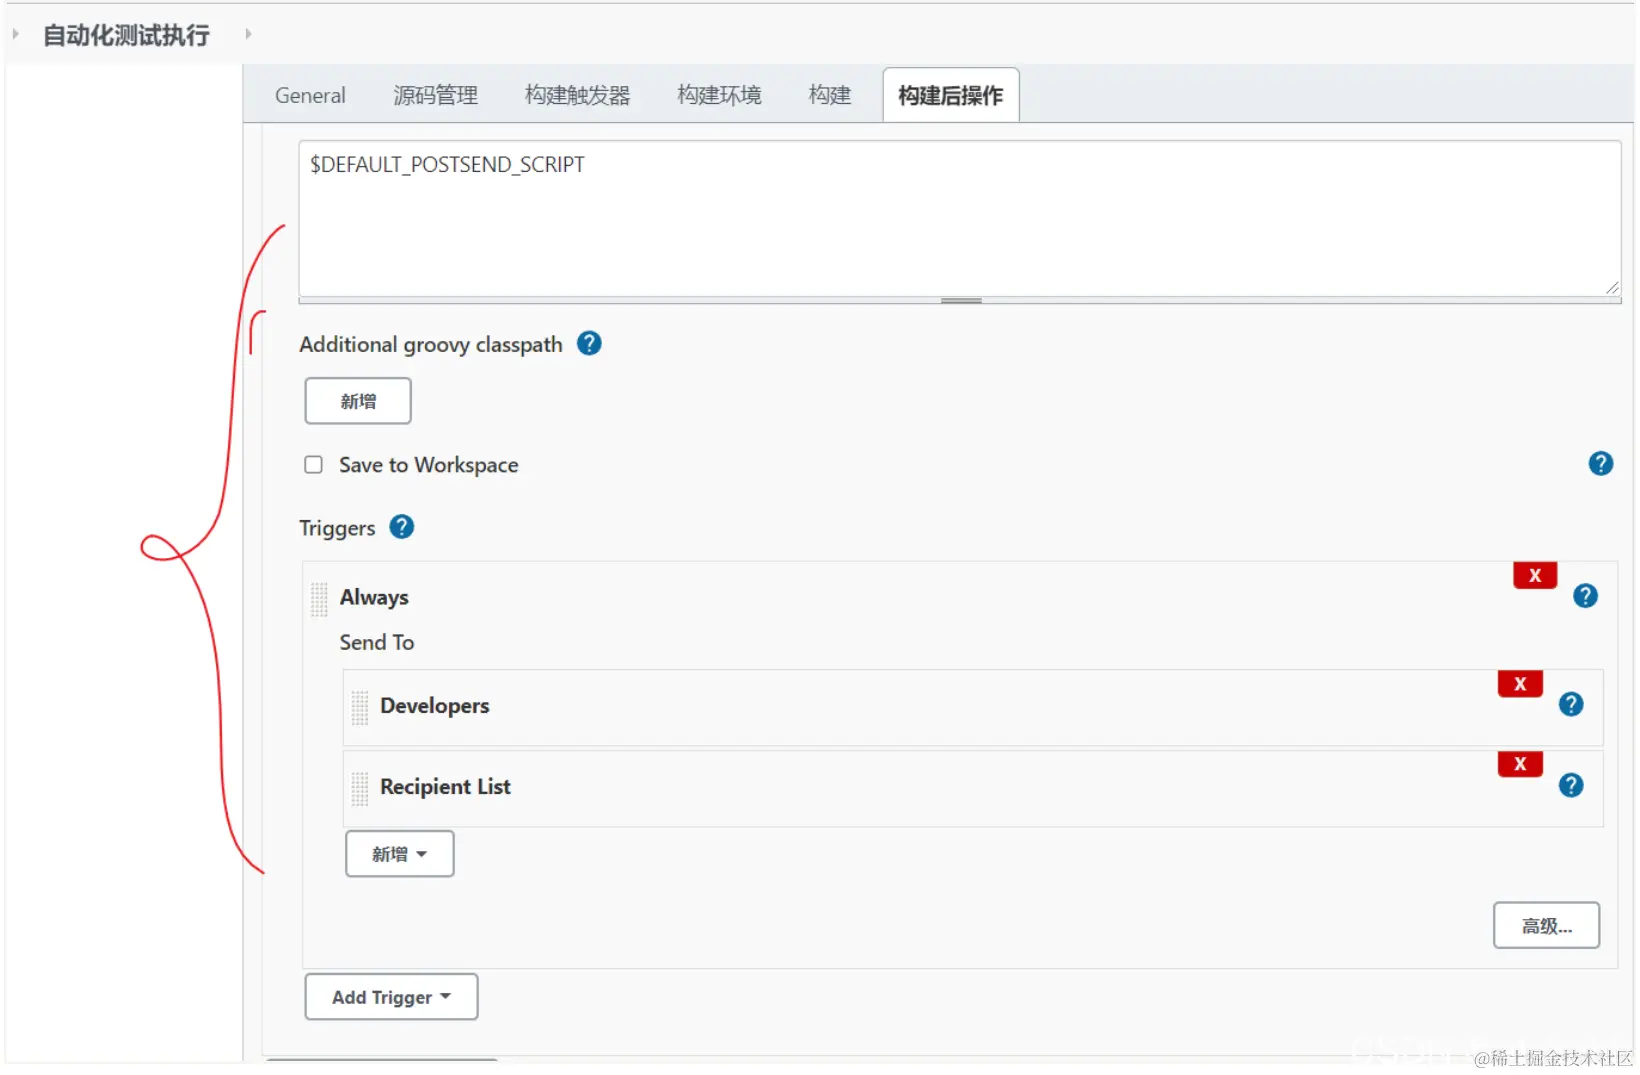This screenshot has width=1640, height=1075.
Task: Open help for the Always trigger
Action: [x=1585, y=596]
